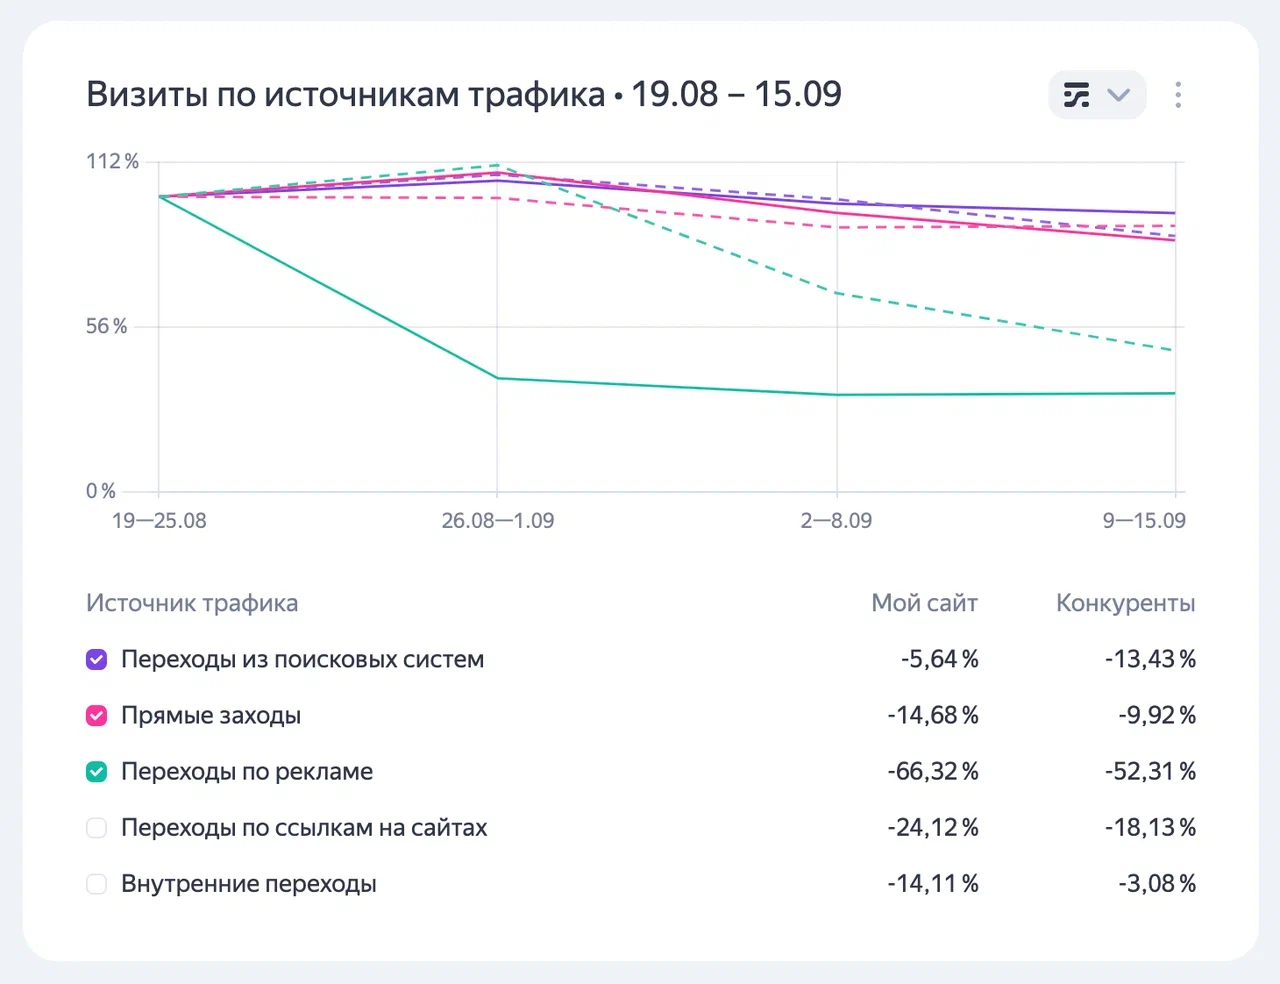The width and height of the screenshot is (1280, 984).
Task: Click the Внутренние переходы row label
Action: [x=249, y=884]
